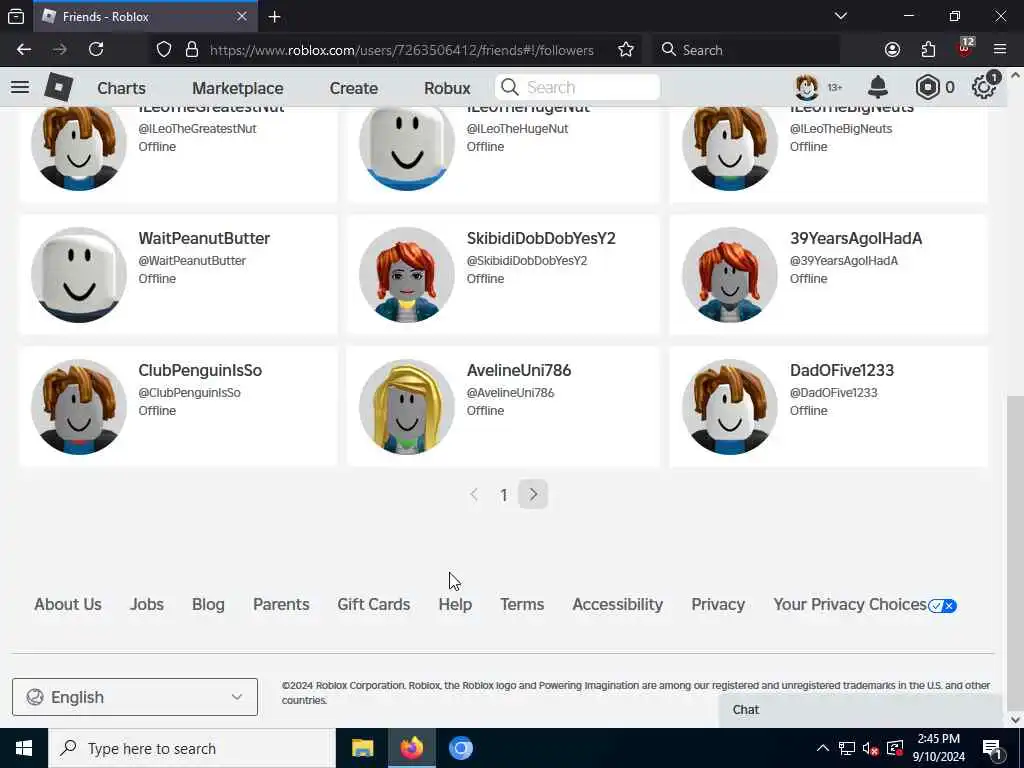Open the About Us link
Screen dimensions: 1024x768
point(68,605)
